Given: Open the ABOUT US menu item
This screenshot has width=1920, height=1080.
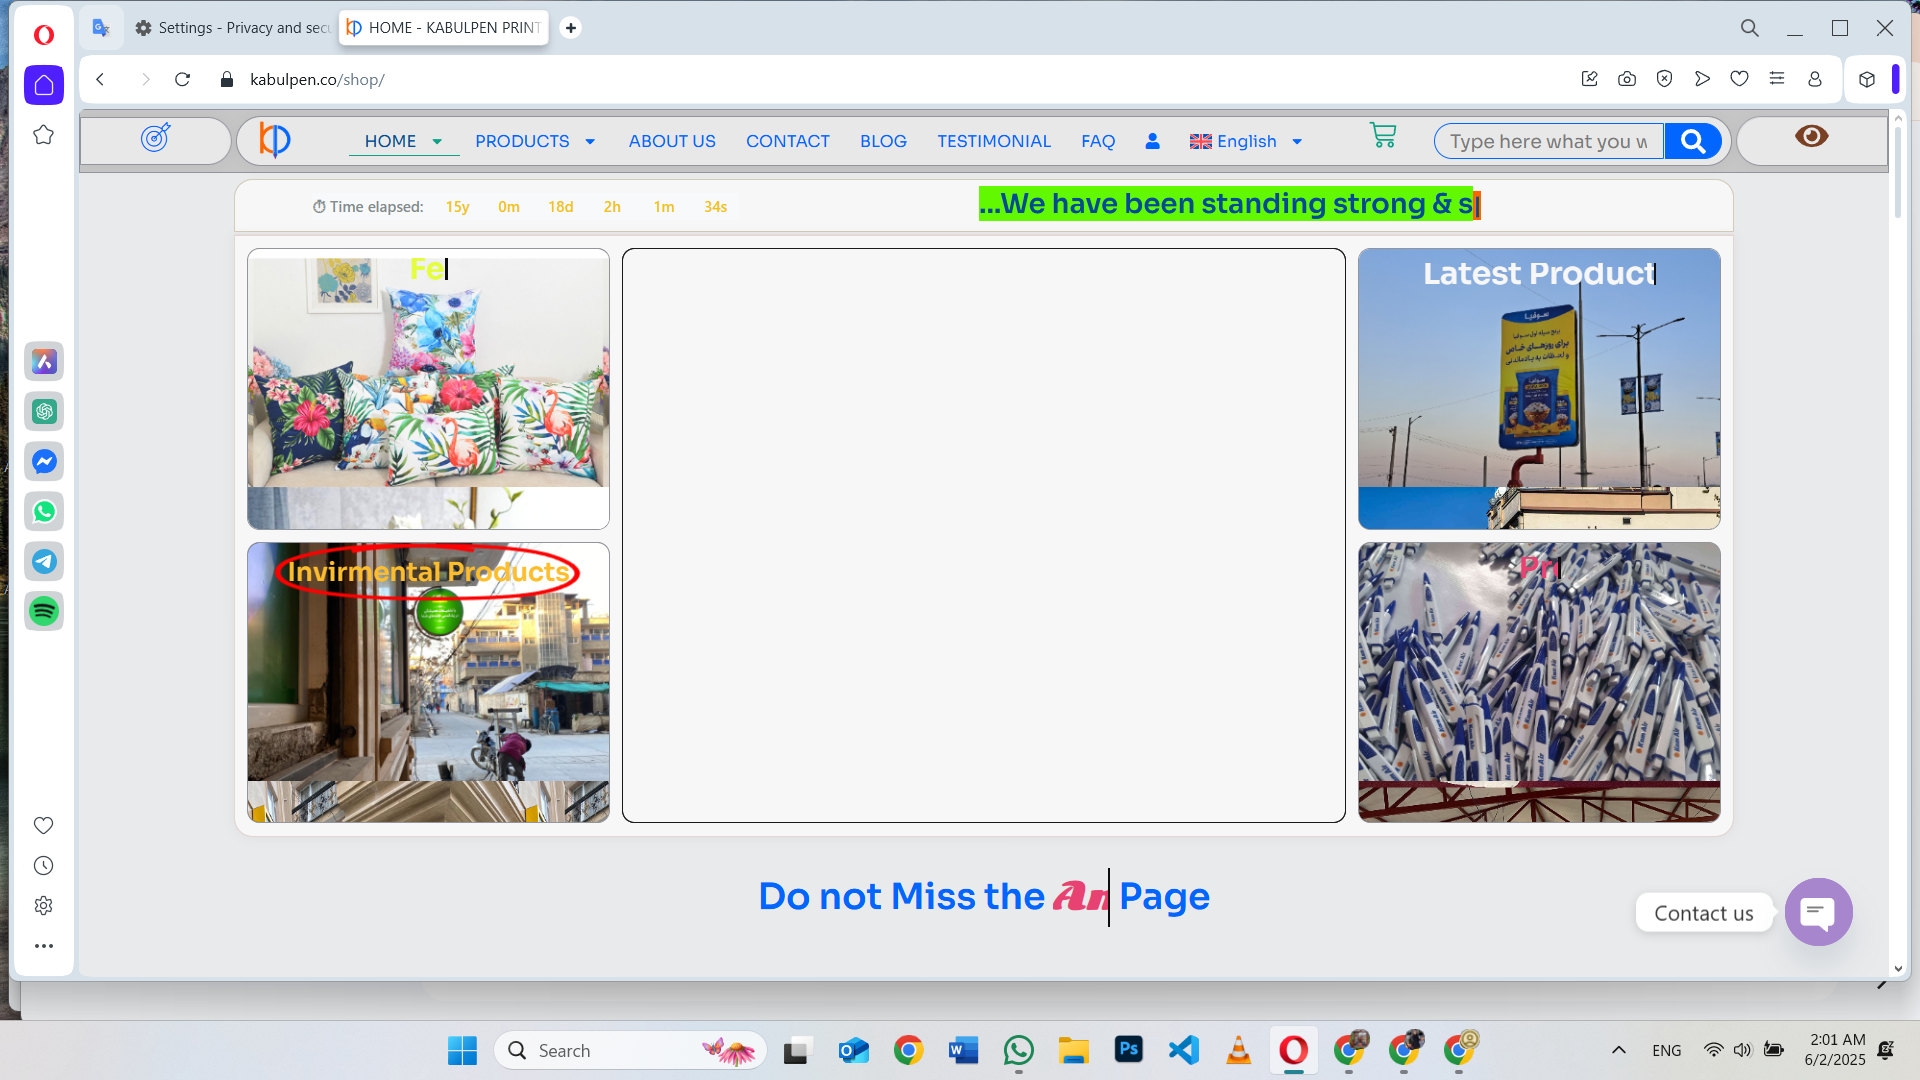Looking at the screenshot, I should (x=672, y=142).
